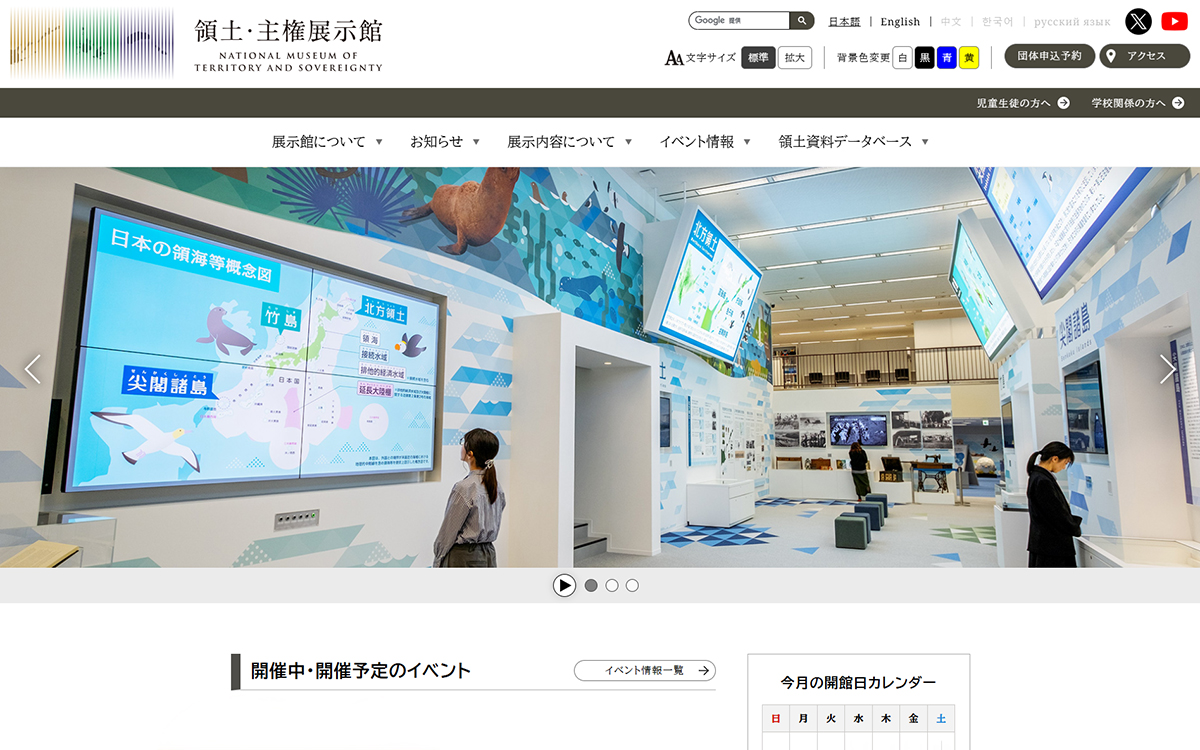Set text size to 標準
This screenshot has height=750, width=1200.
[x=758, y=58]
